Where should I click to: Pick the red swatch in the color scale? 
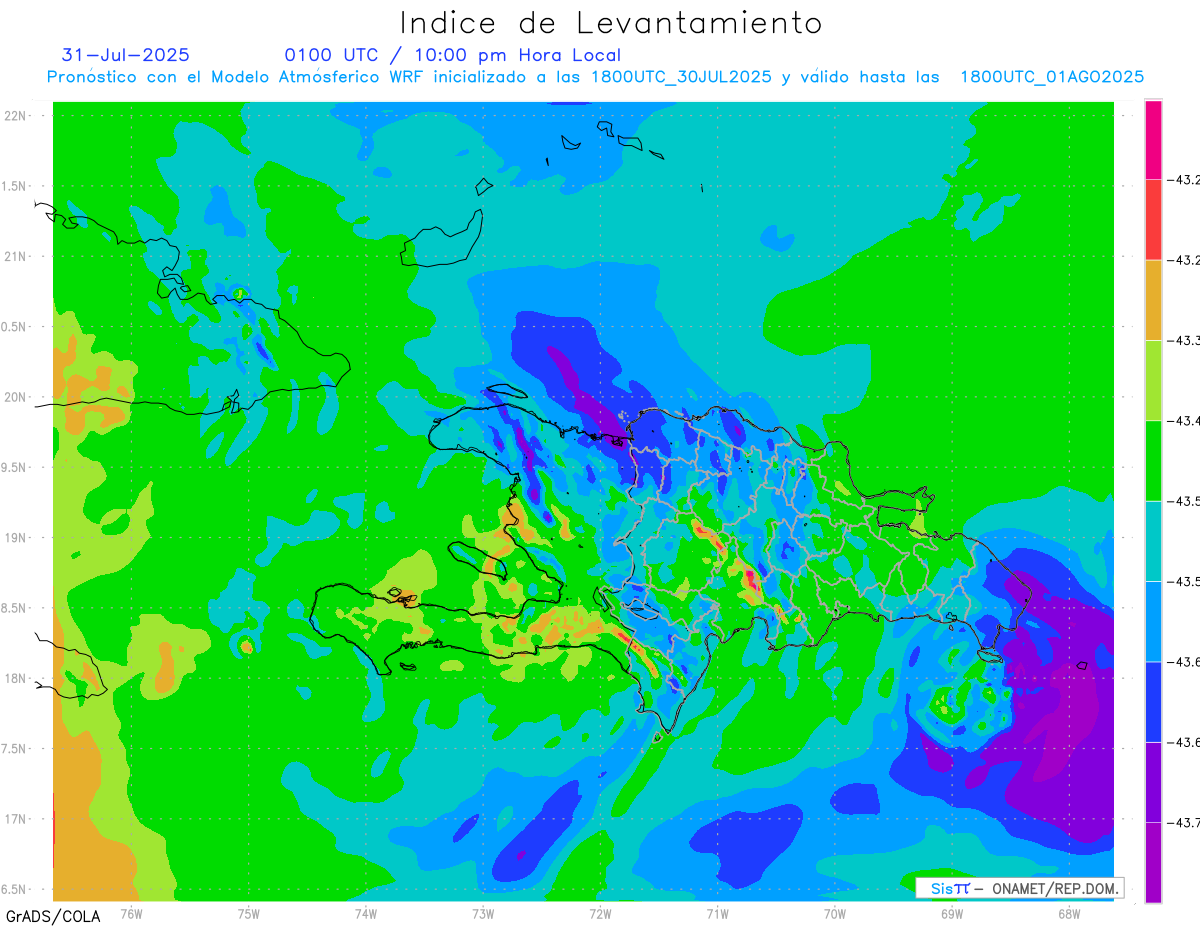(1153, 220)
